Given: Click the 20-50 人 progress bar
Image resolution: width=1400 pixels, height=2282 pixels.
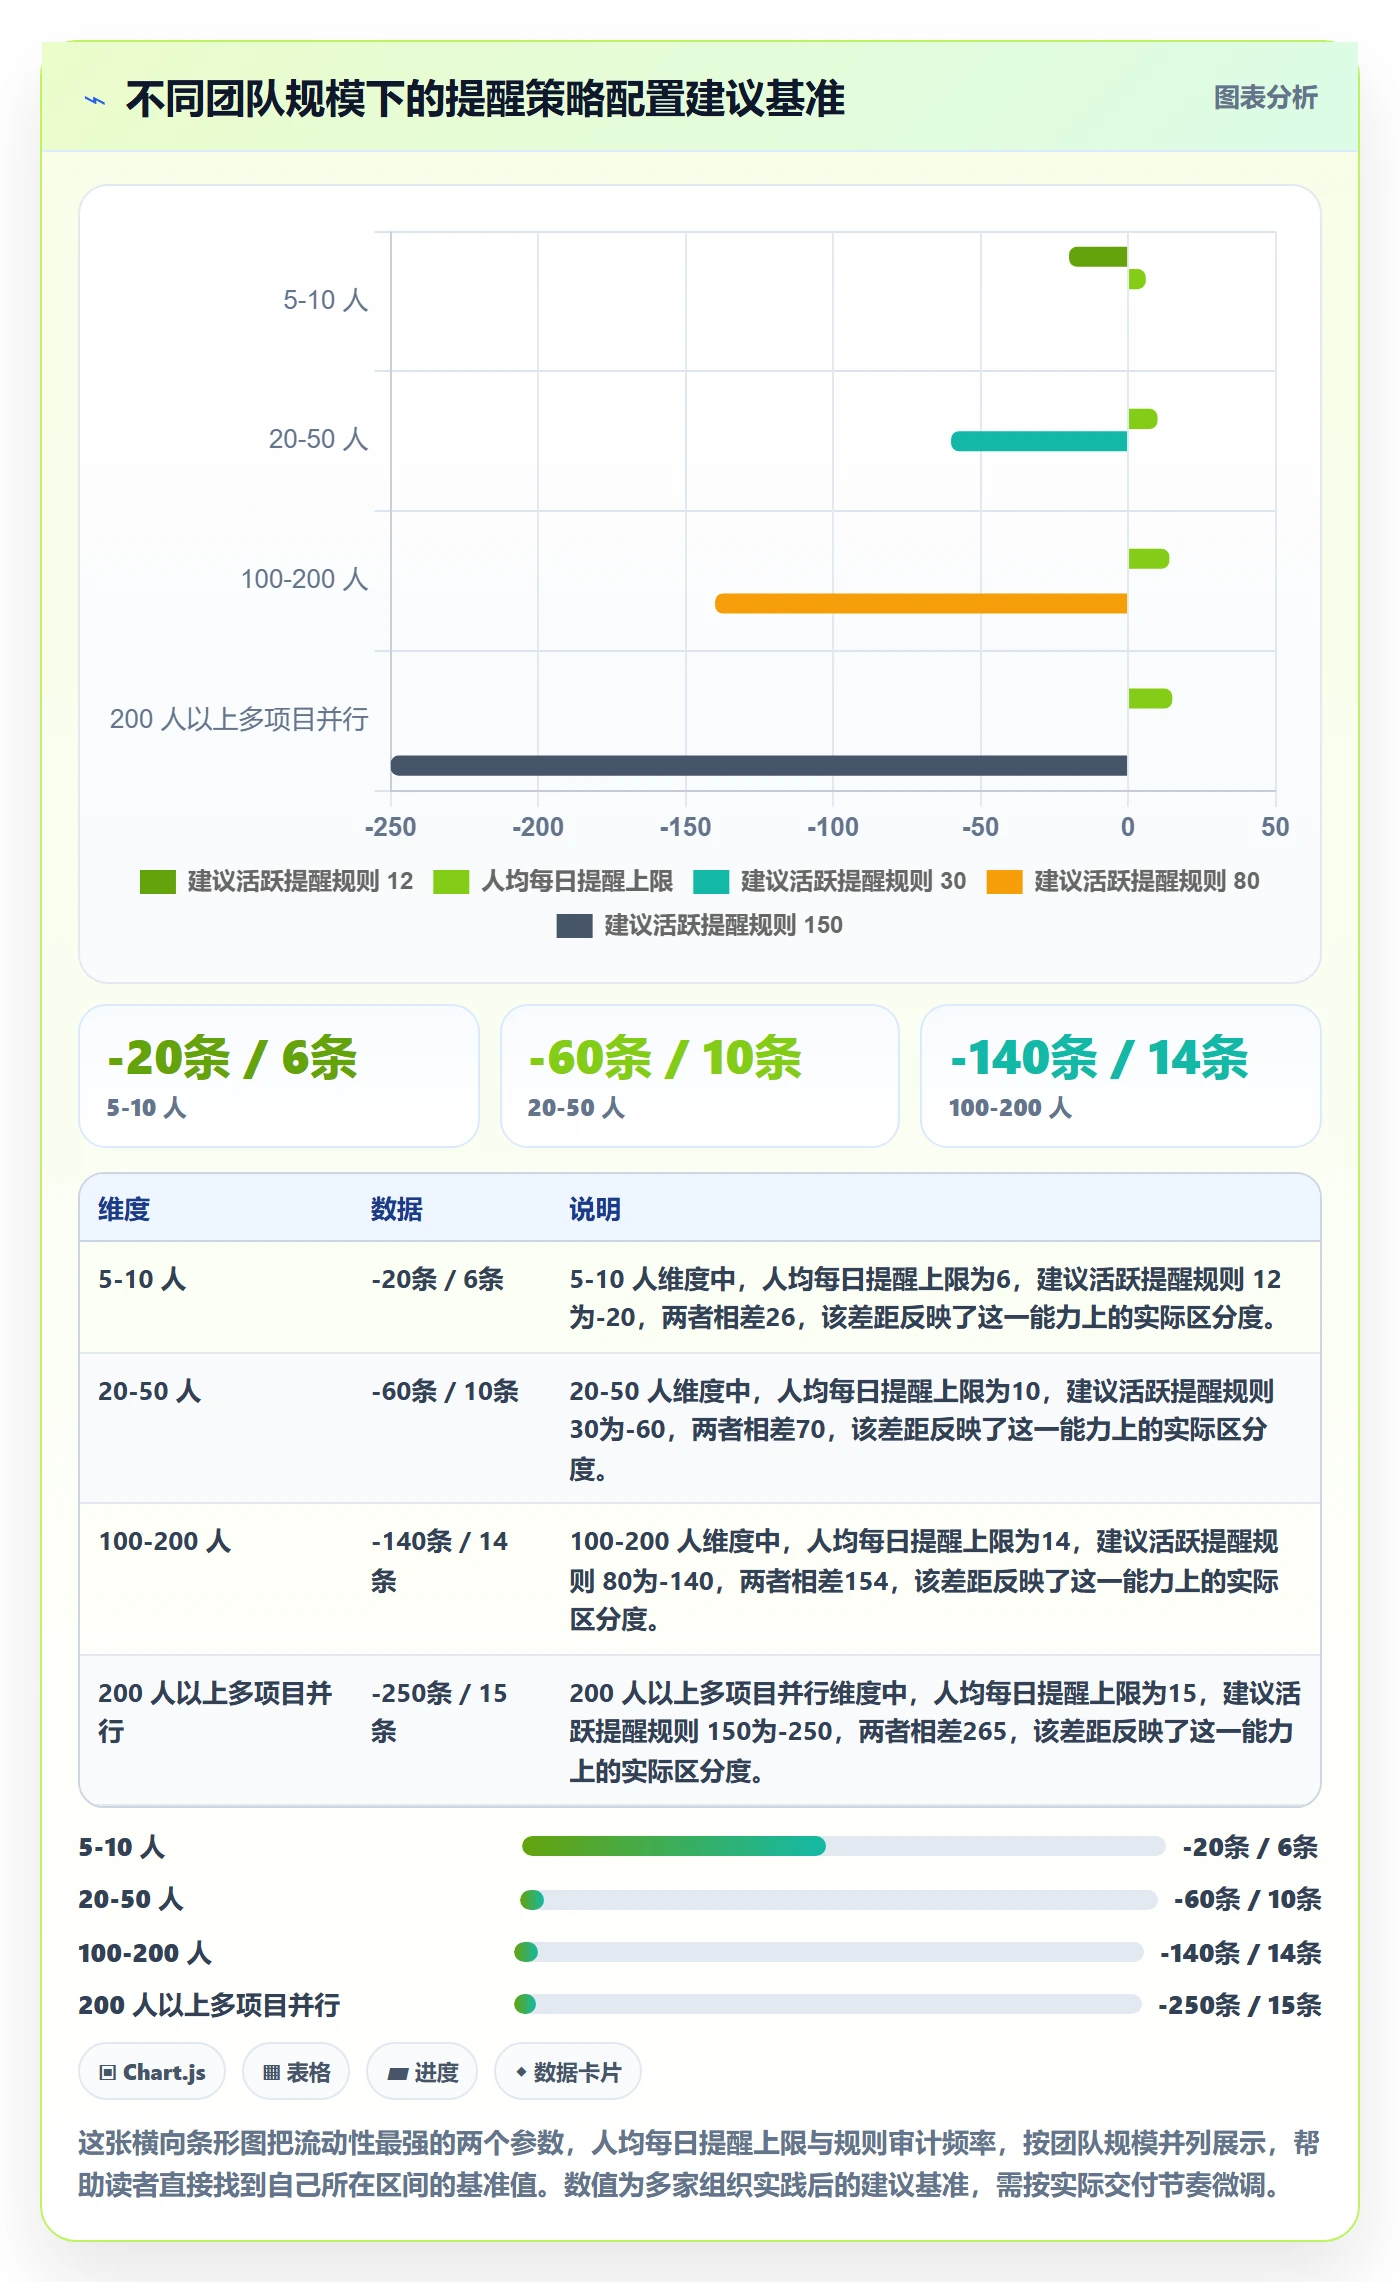Looking at the screenshot, I should pos(838,1899).
